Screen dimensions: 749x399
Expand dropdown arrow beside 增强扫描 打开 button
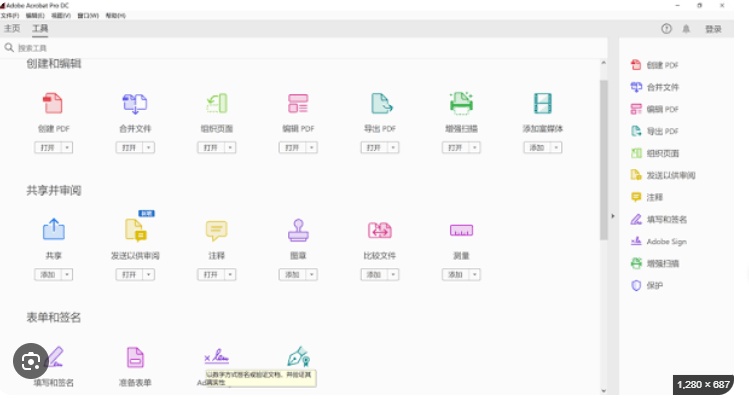click(x=475, y=148)
